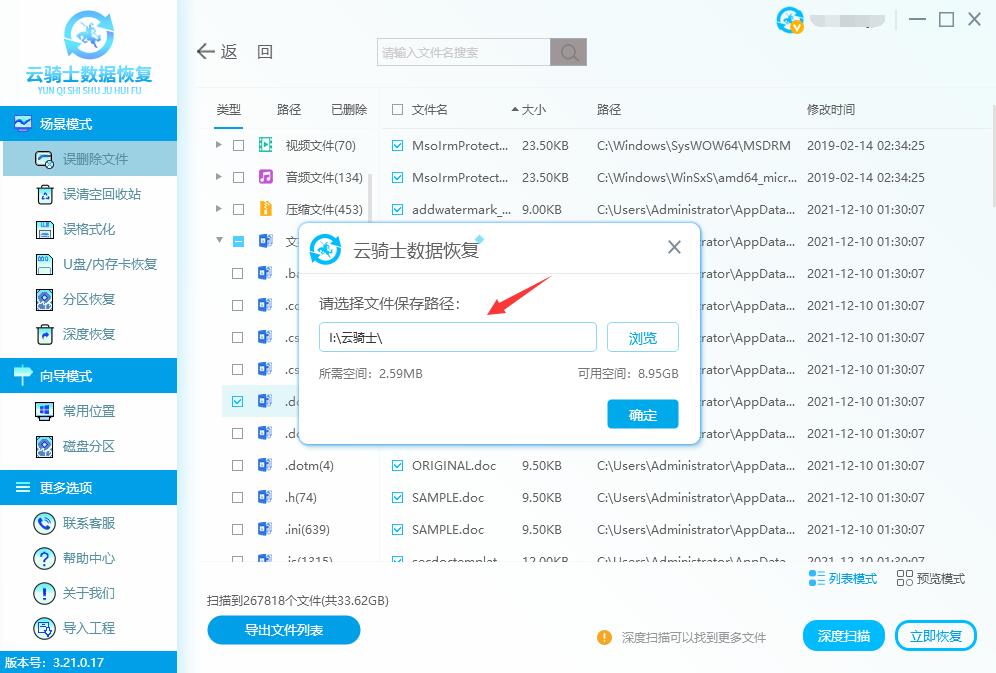Tick the 音频文件(134) checkbox
Screen dimensions: 996x673
(x=238, y=177)
